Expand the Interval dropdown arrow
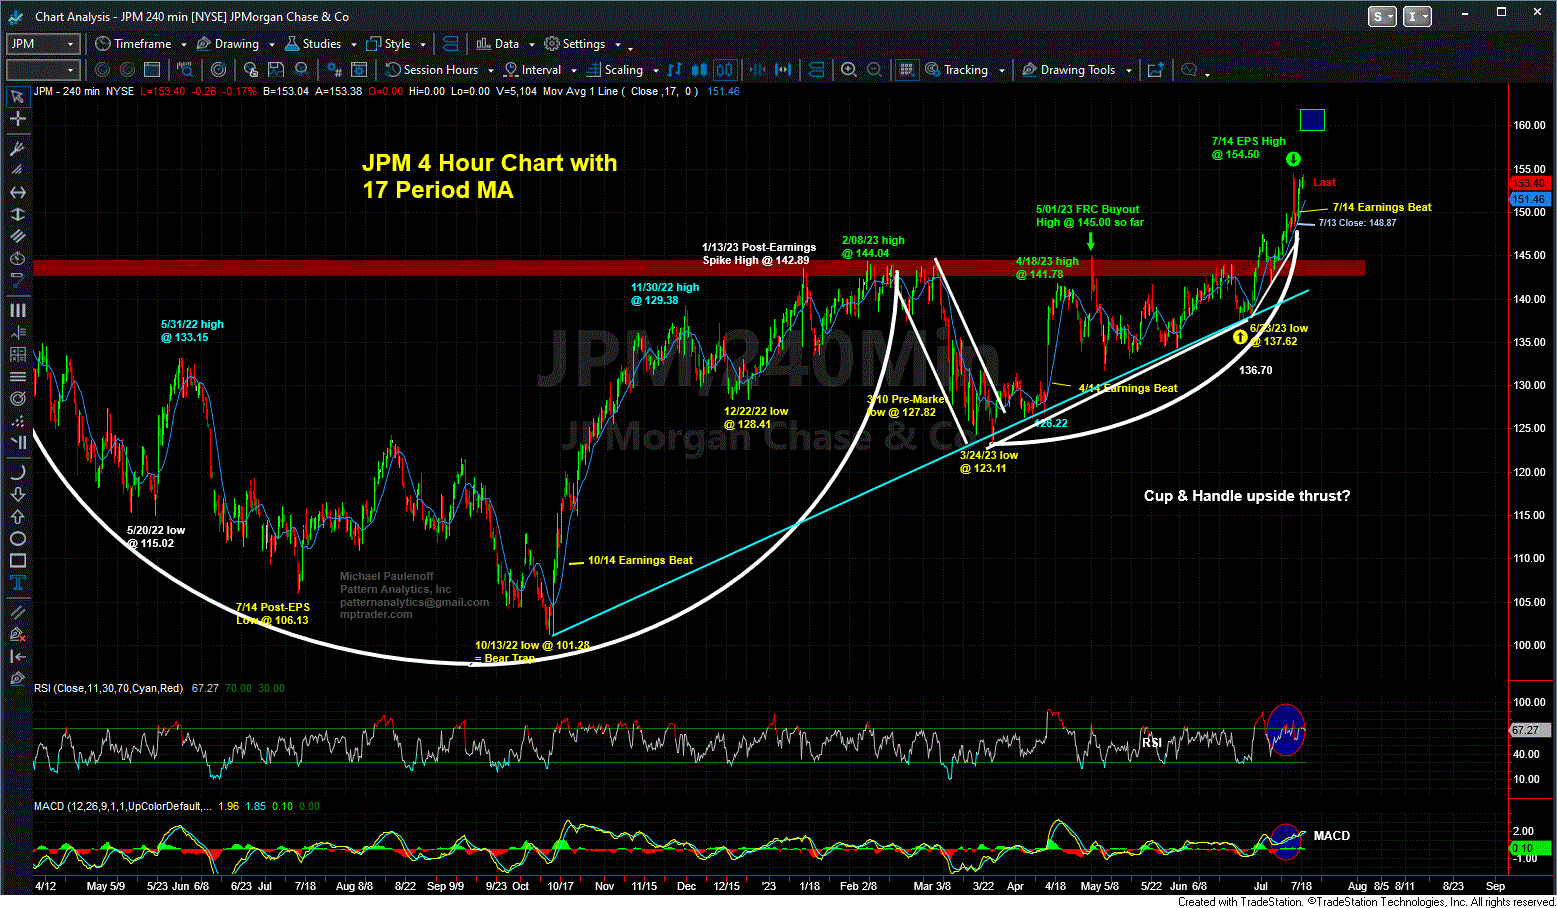Image resolution: width=1557 pixels, height=908 pixels. [573, 71]
